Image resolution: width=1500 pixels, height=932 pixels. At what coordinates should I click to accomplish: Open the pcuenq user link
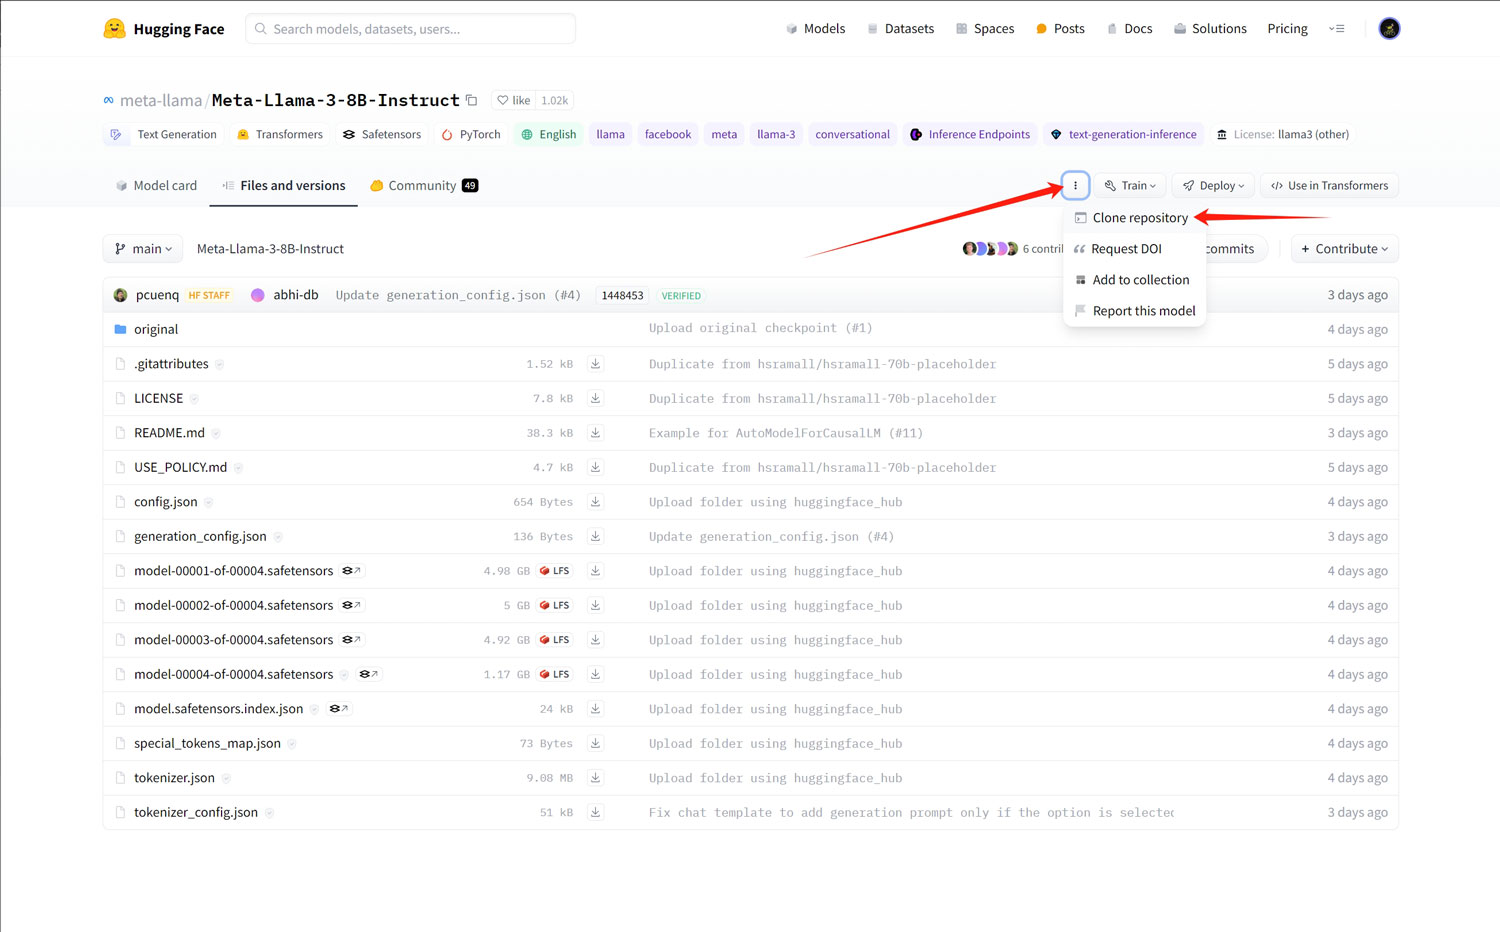pos(157,295)
